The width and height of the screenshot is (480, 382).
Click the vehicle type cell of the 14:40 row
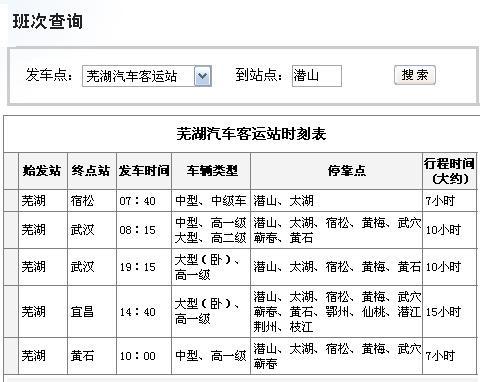[211, 312]
